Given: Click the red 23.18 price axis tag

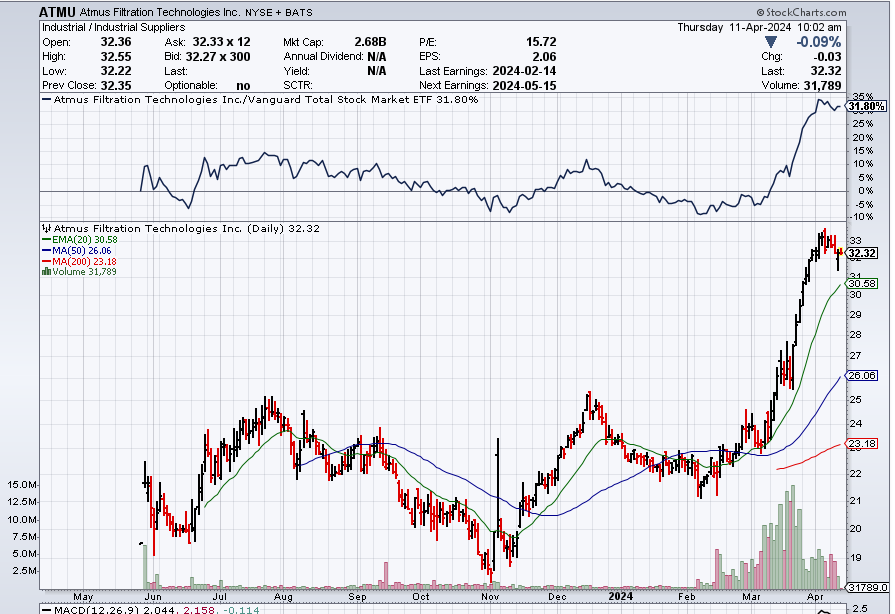Looking at the screenshot, I should pyautogui.click(x=862, y=443).
